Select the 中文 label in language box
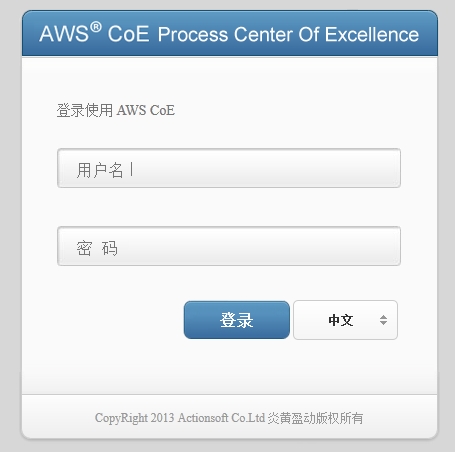 pos(341,320)
